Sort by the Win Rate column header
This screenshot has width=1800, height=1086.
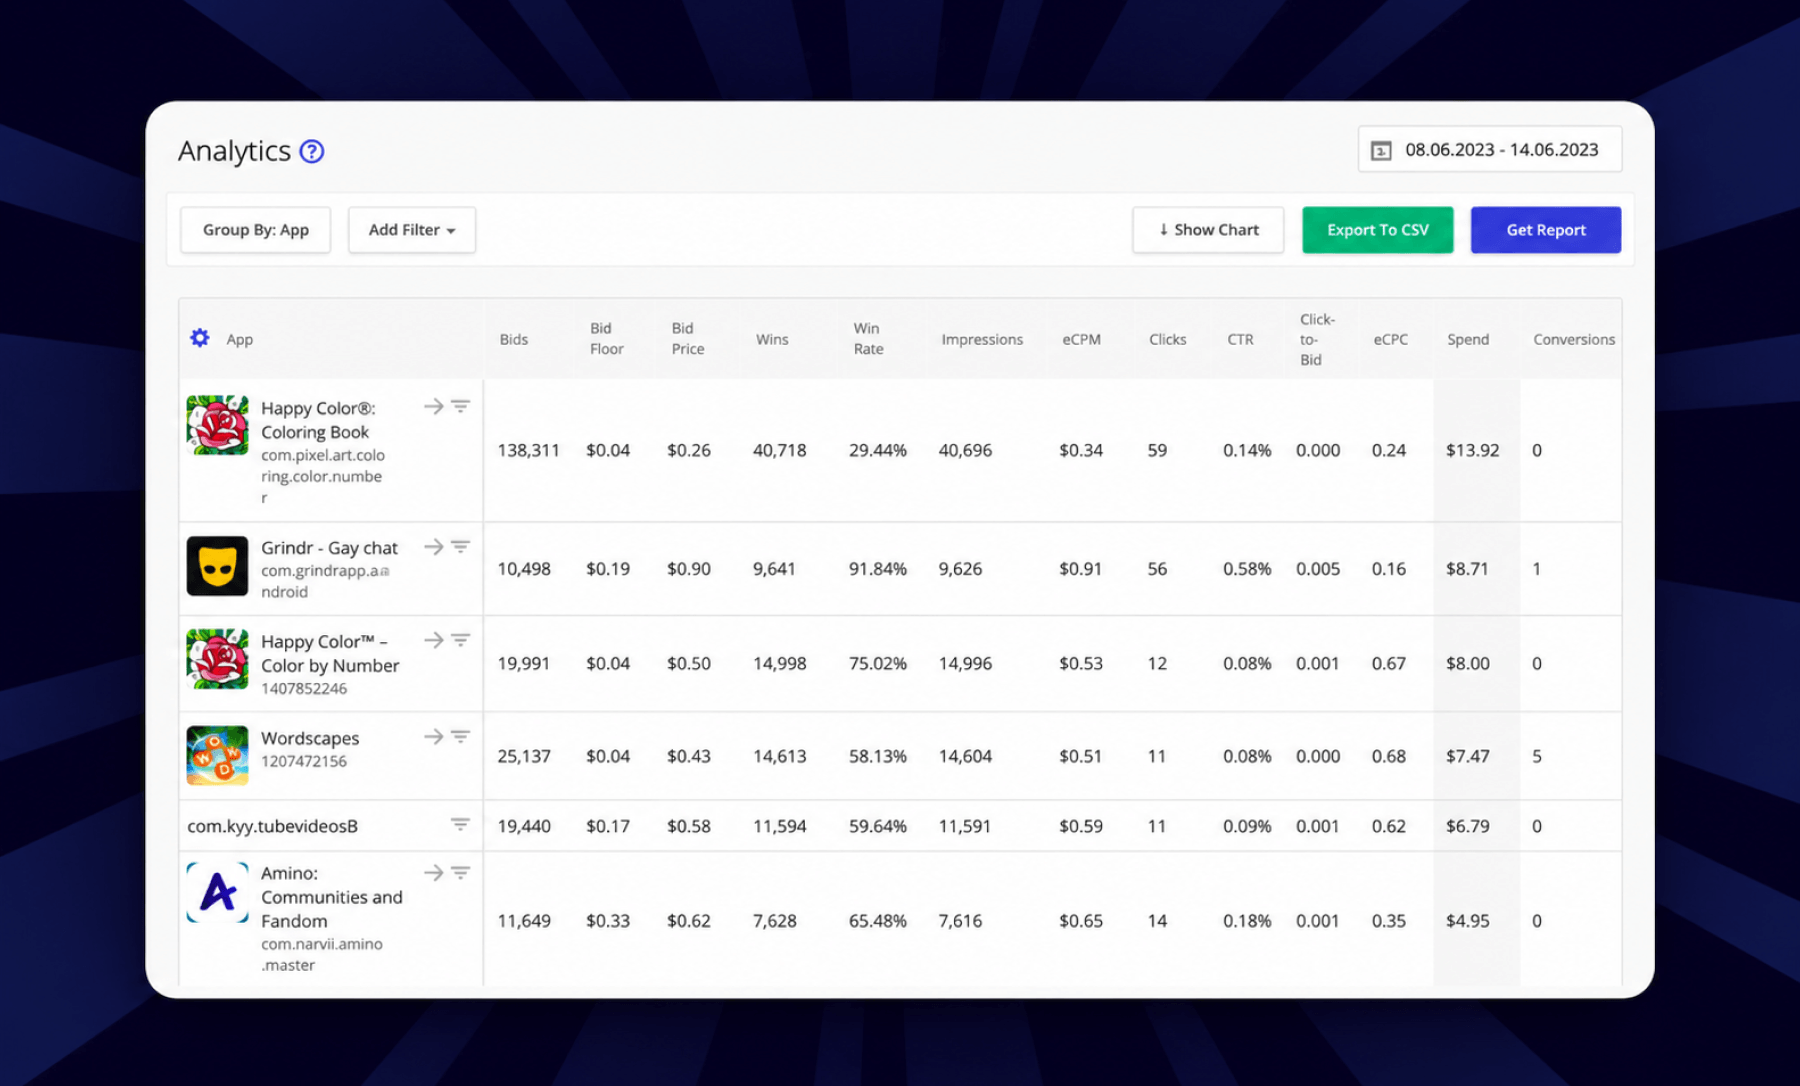[x=868, y=338]
